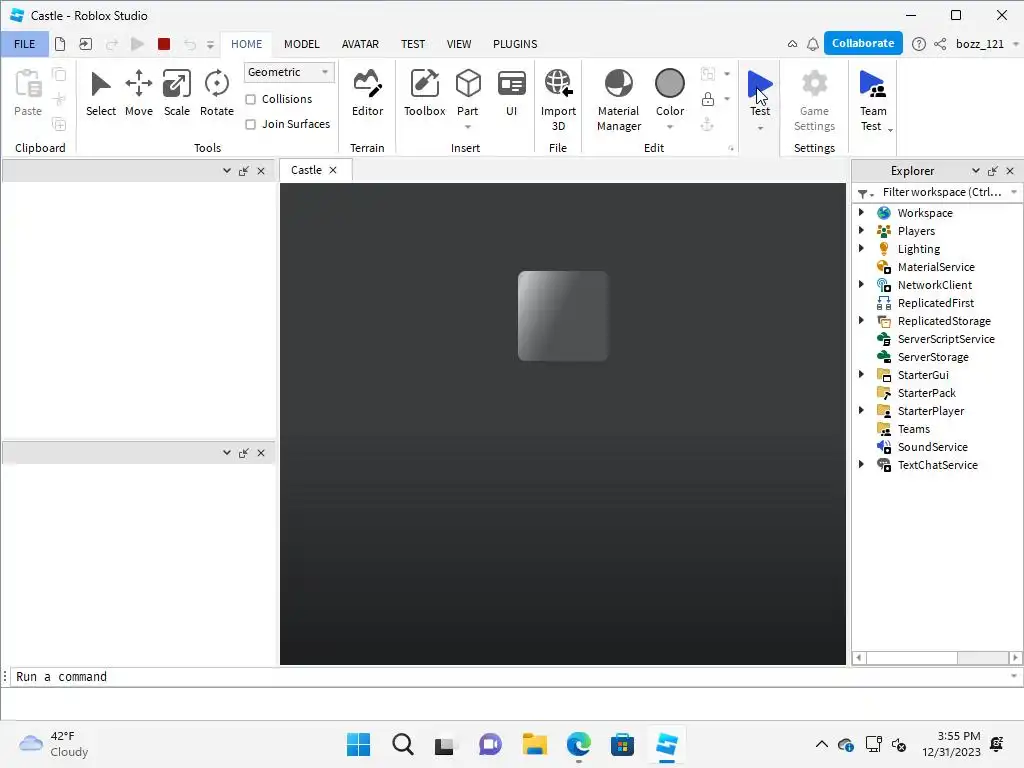Click the lock tool icon
This screenshot has width=1024, height=768.
tap(707, 99)
